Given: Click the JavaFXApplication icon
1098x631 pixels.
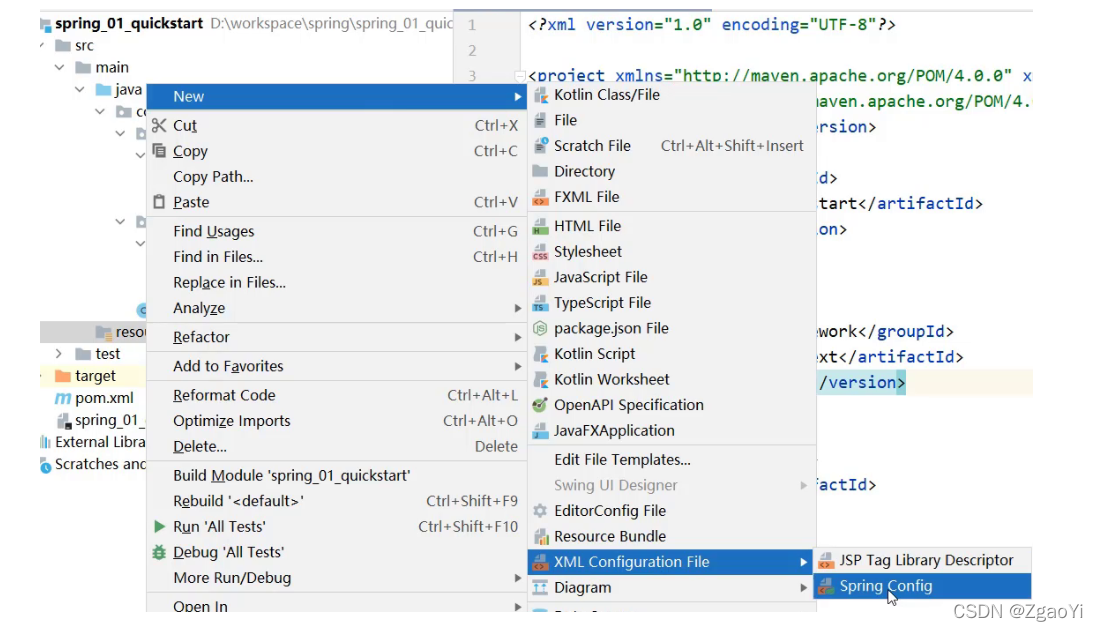Looking at the screenshot, I should click(x=540, y=431).
